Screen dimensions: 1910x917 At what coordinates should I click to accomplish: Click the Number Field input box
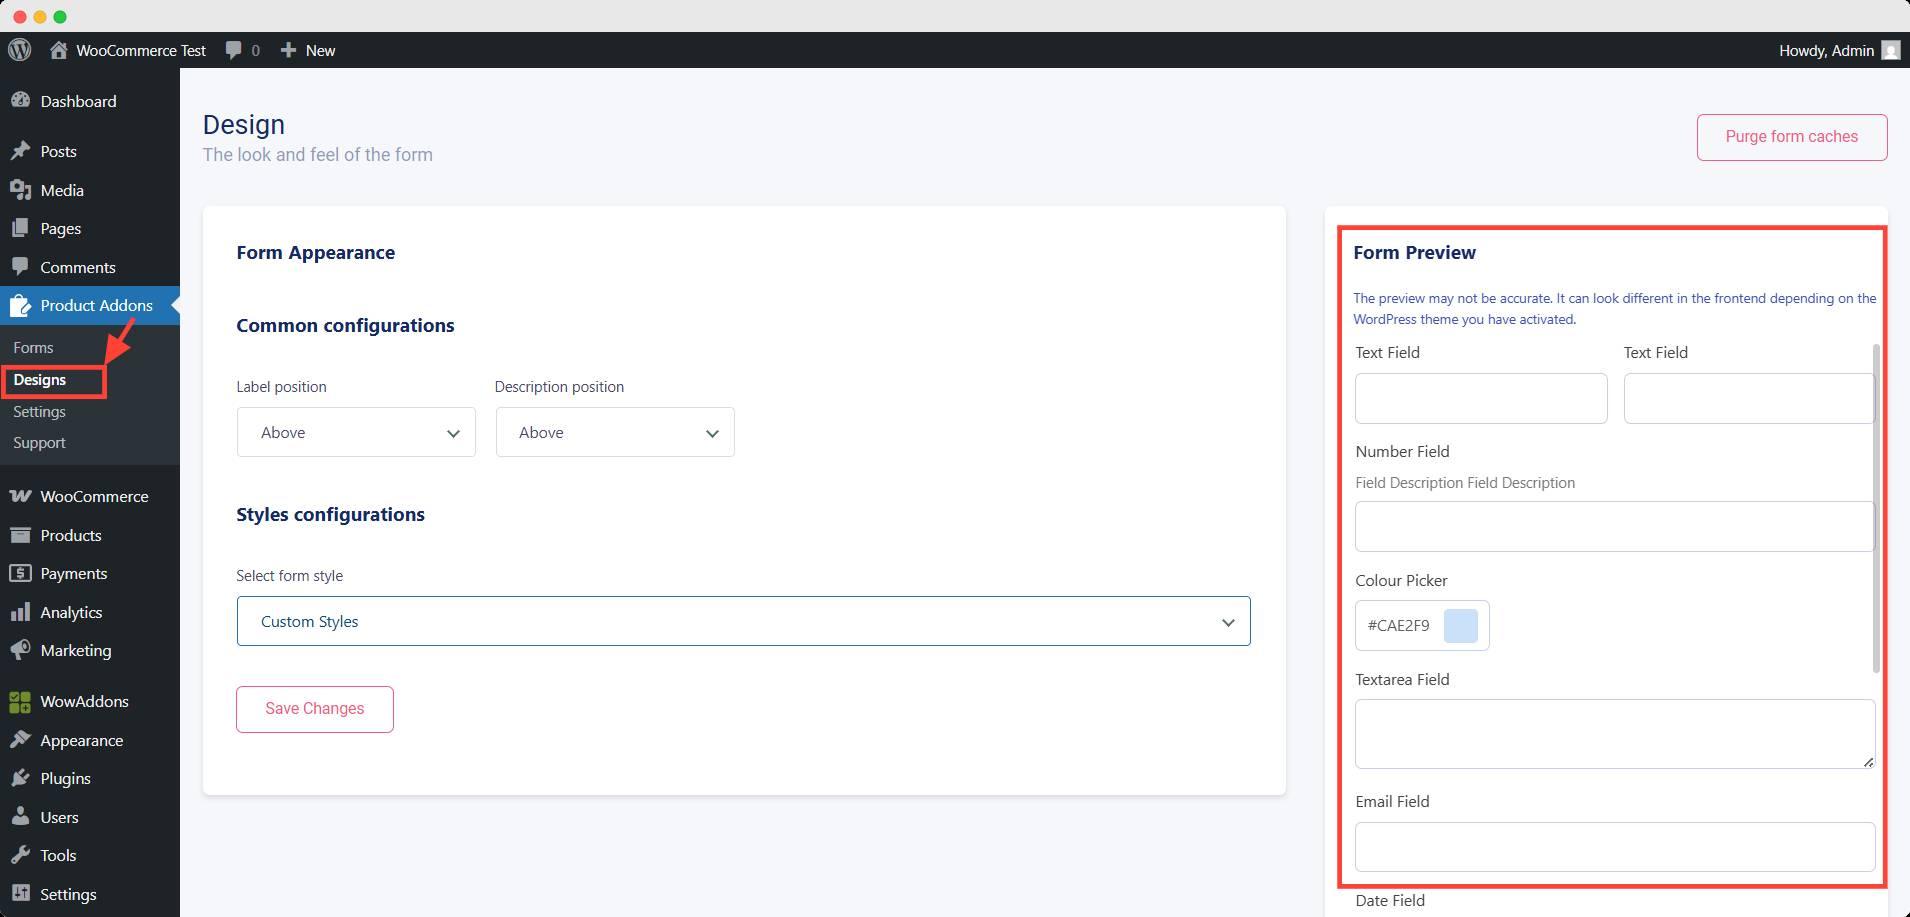tap(1614, 526)
